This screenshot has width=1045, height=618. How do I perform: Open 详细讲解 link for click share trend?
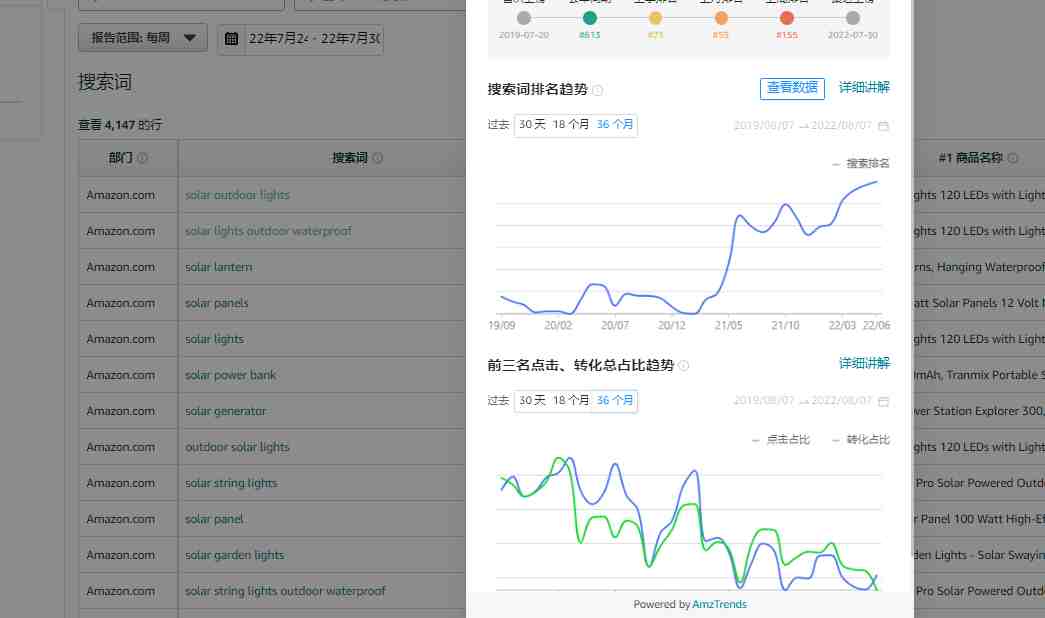tap(864, 363)
